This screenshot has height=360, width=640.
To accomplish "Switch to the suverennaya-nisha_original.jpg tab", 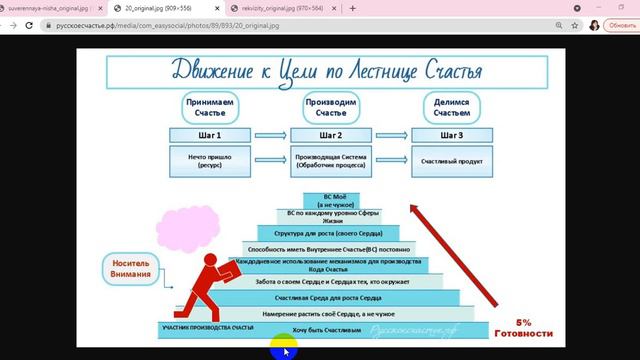I will click(48, 8).
